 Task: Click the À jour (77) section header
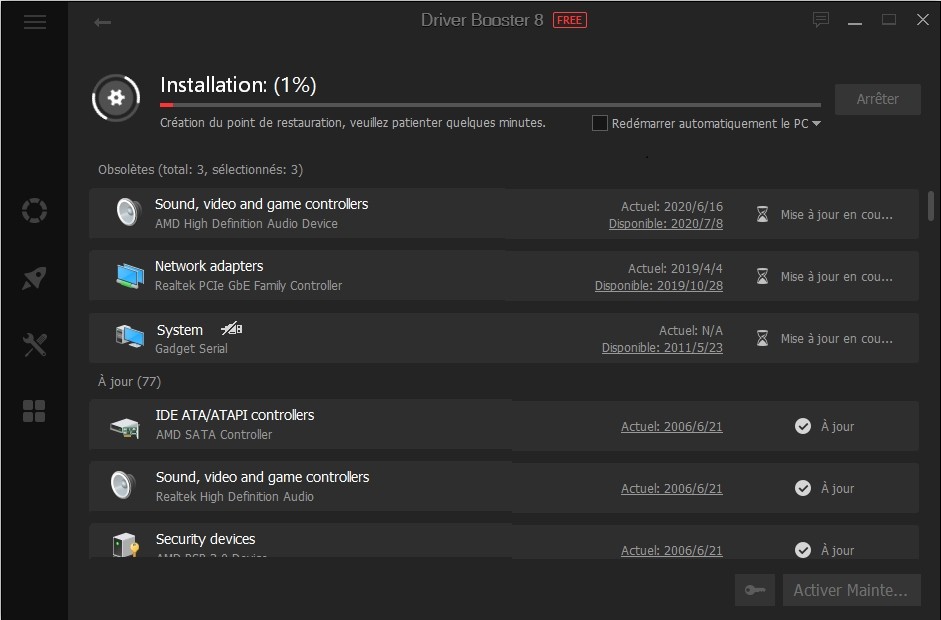click(130, 382)
